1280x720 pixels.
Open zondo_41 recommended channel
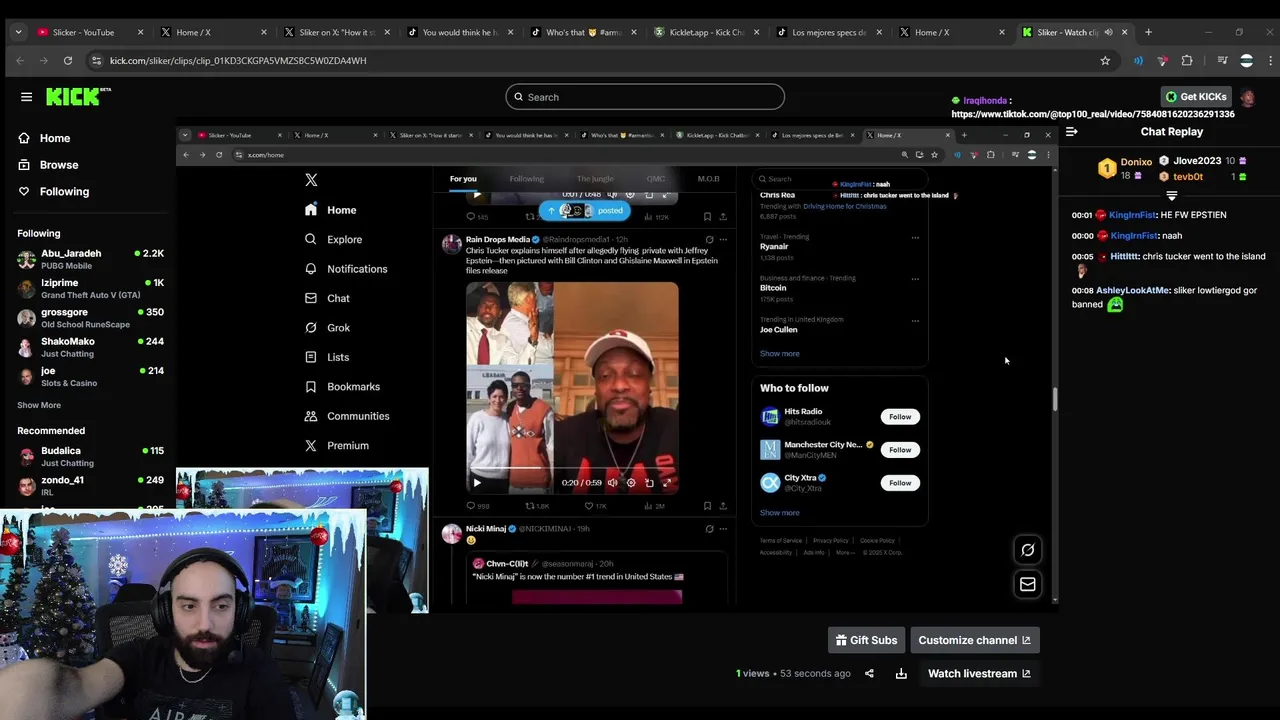(x=90, y=486)
